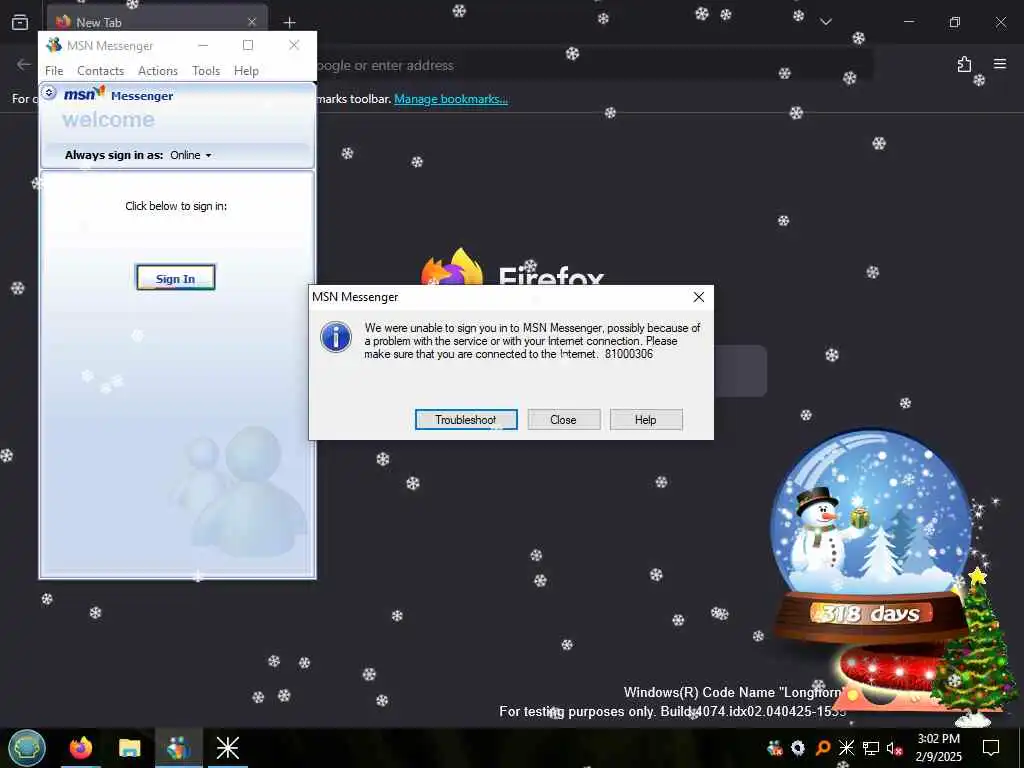1024x768 pixels.
Task: Click the Christmas tree desktop decoration
Action: [x=976, y=647]
